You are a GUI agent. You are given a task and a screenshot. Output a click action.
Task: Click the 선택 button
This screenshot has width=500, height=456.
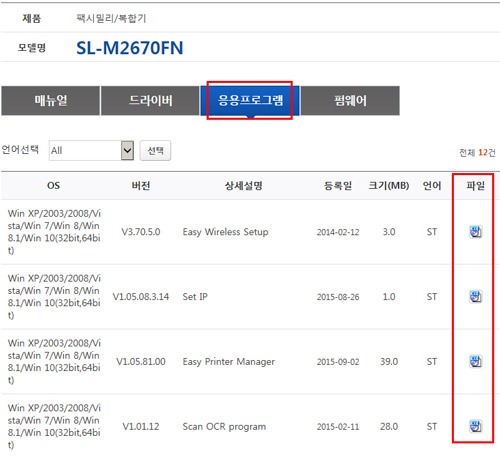click(x=155, y=151)
